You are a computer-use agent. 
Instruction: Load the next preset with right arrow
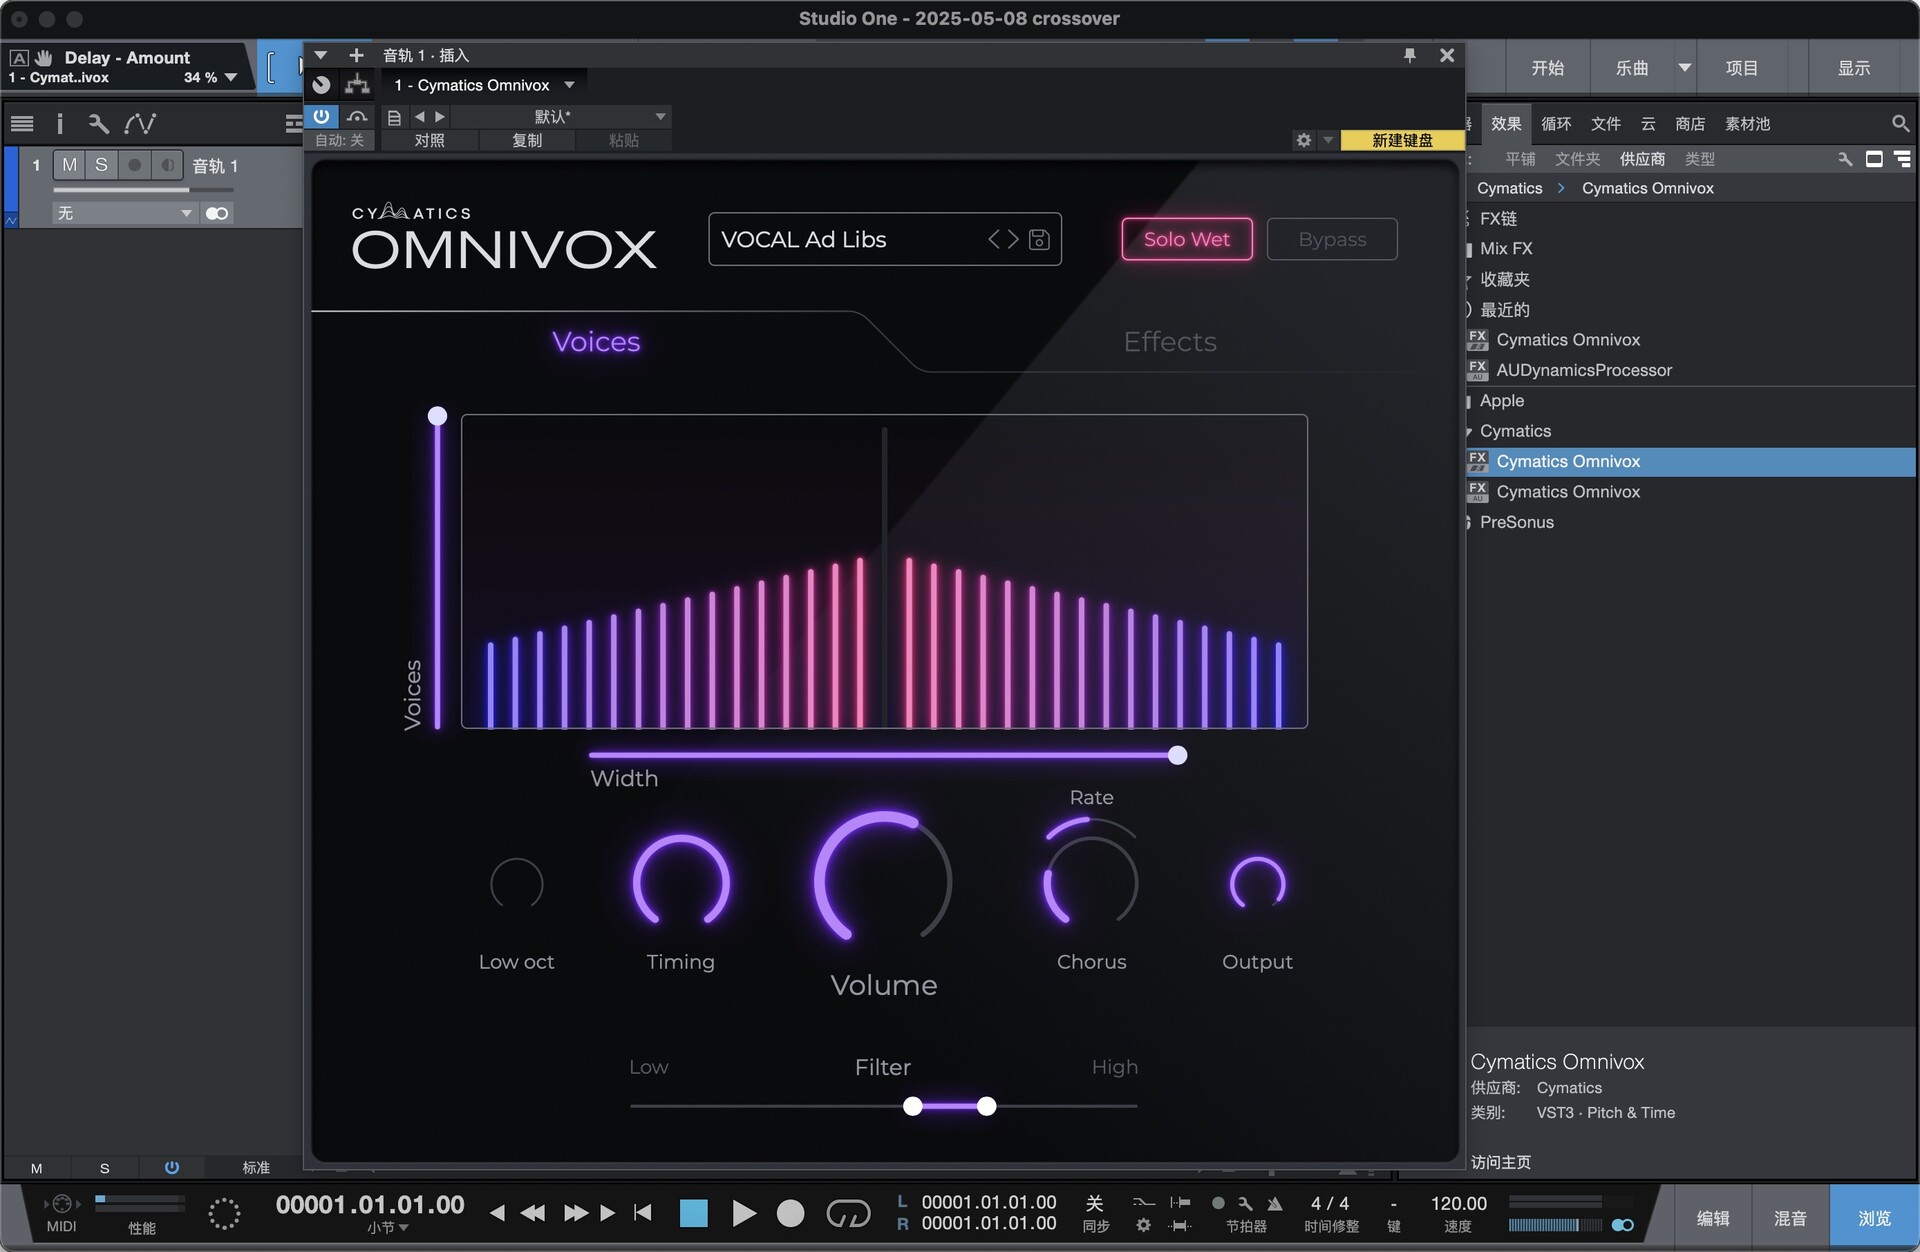tap(440, 117)
